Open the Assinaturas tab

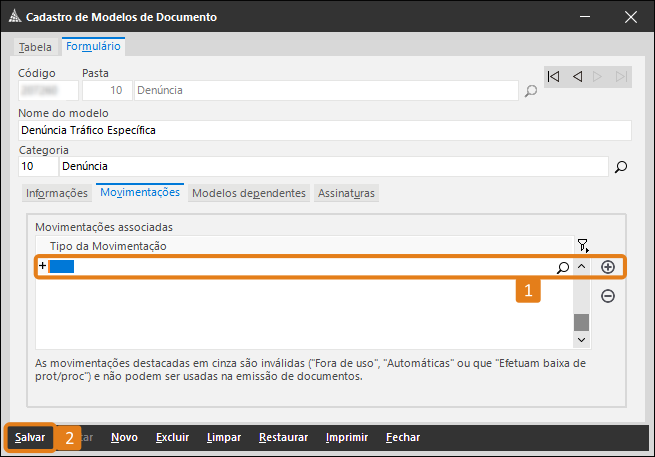345,193
